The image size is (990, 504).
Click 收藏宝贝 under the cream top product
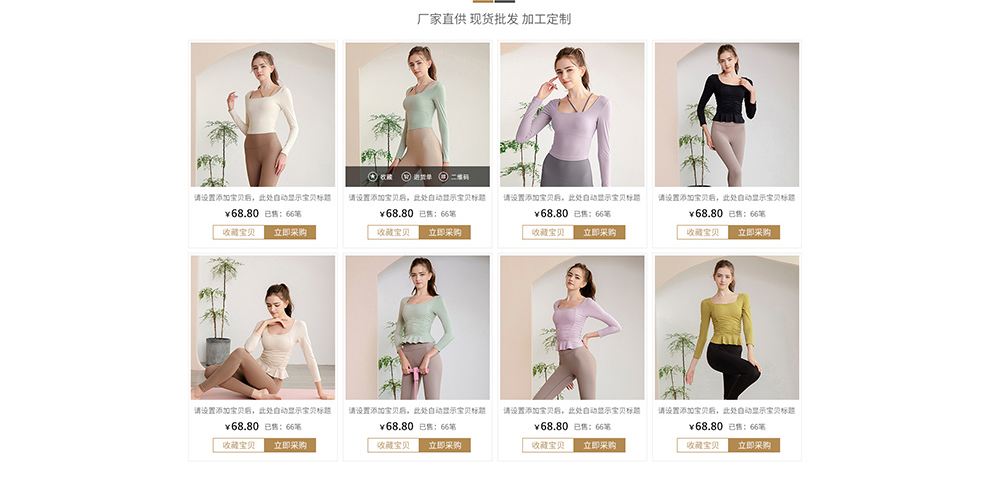coord(239,232)
